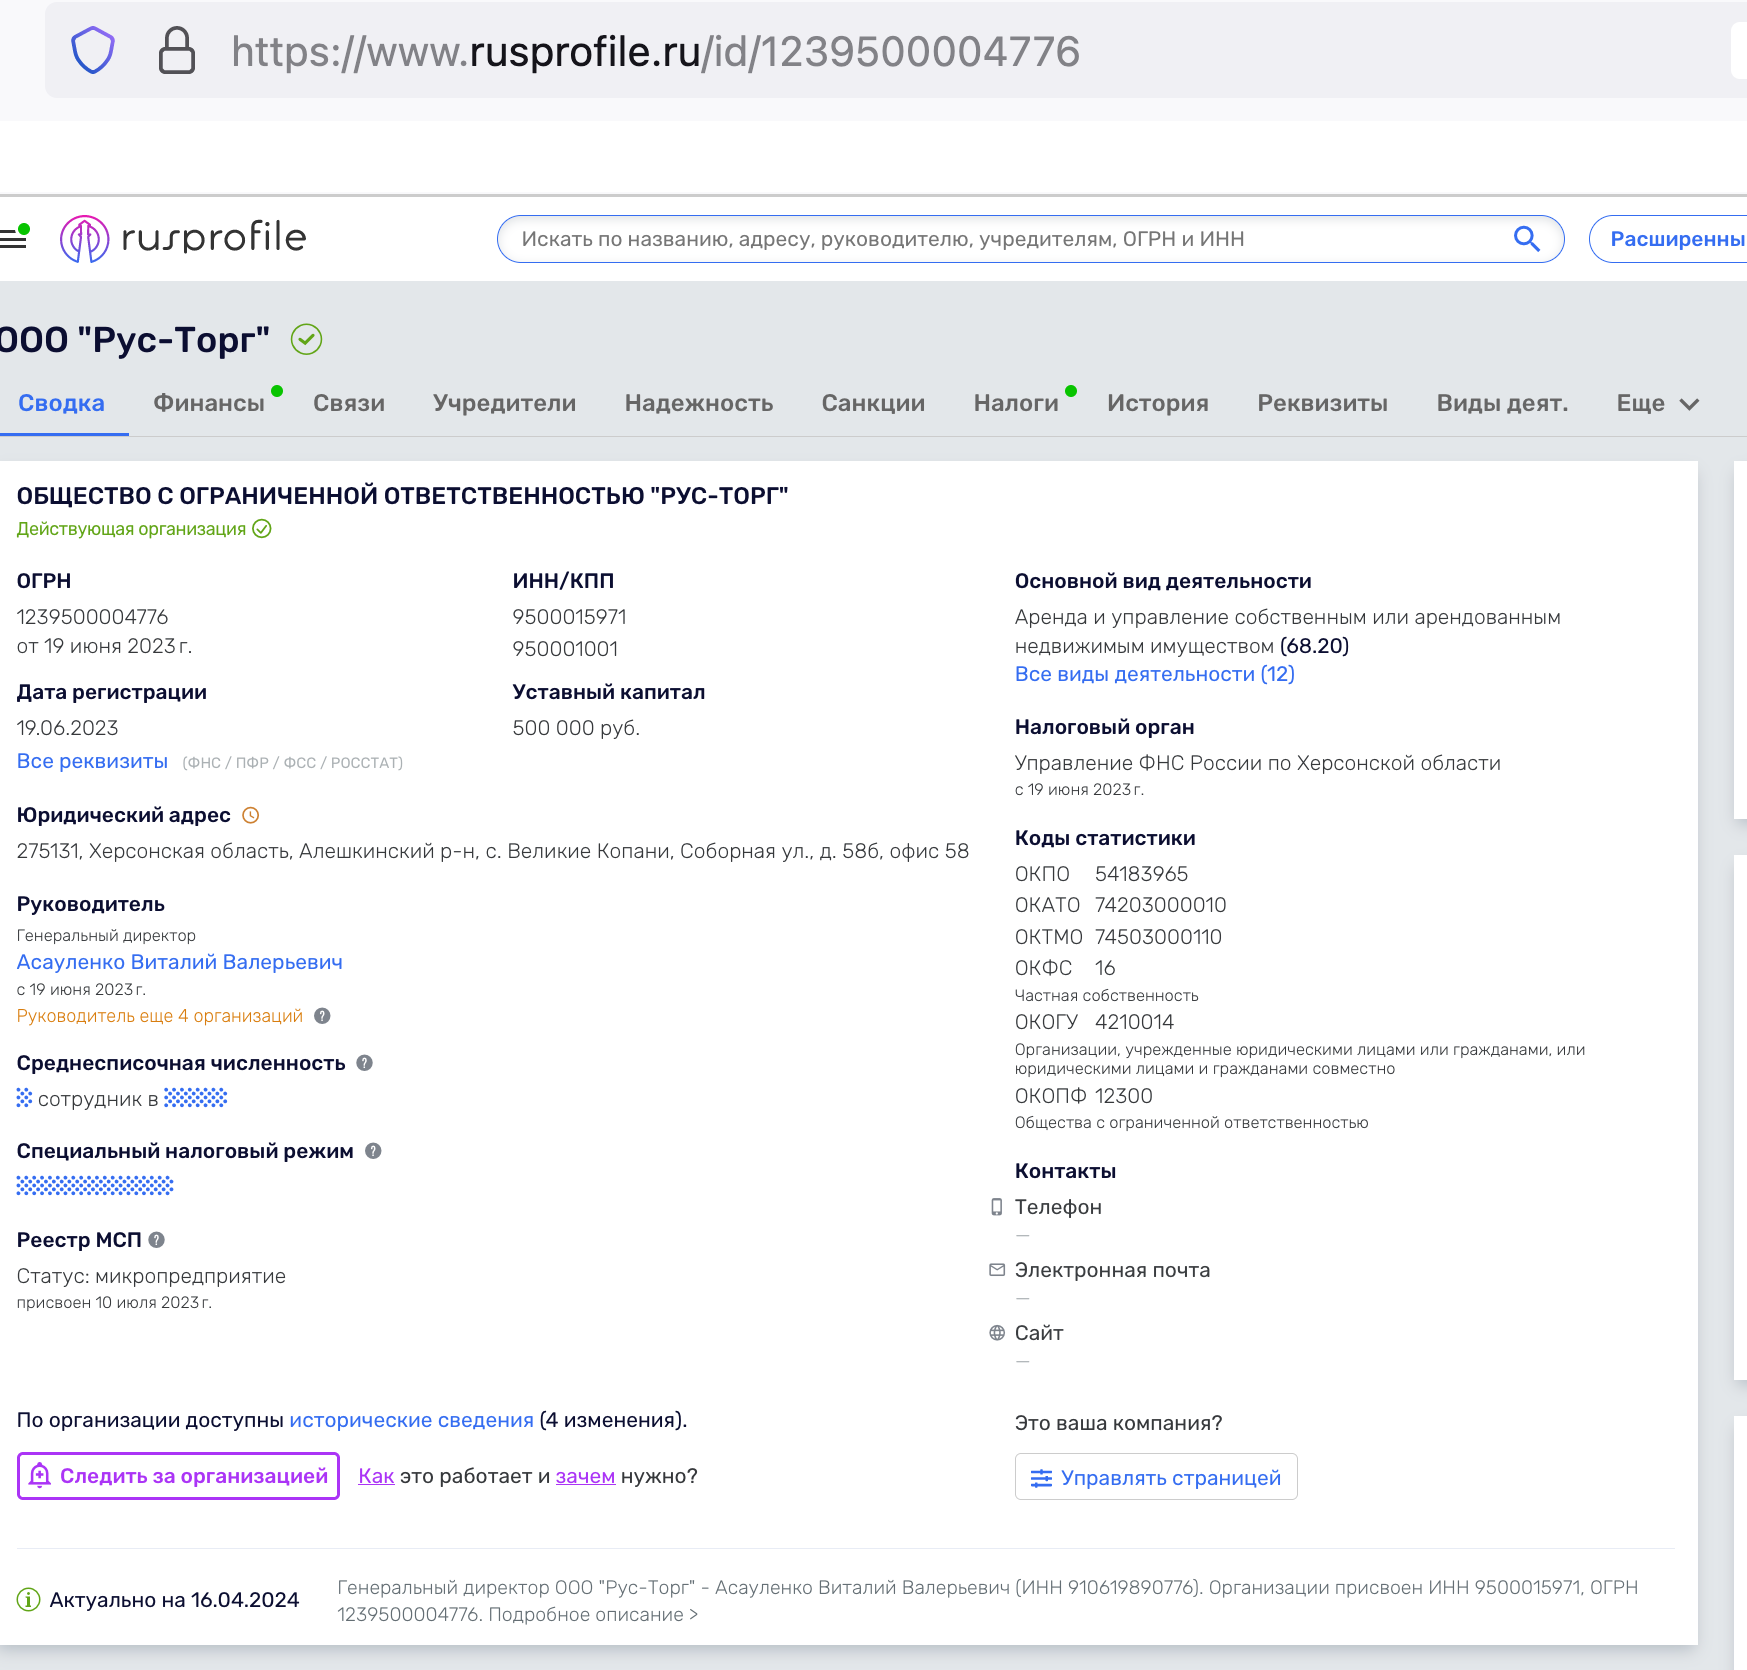Open director Асауленко Виталий Валерьевич link
Screen dimensions: 1747x1670
(180, 962)
